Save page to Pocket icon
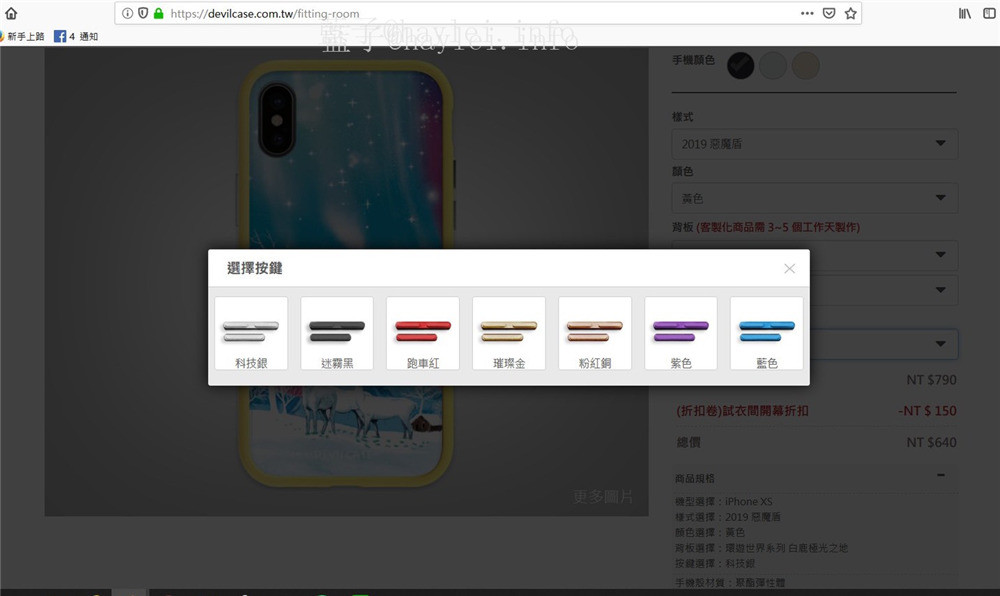 point(829,13)
